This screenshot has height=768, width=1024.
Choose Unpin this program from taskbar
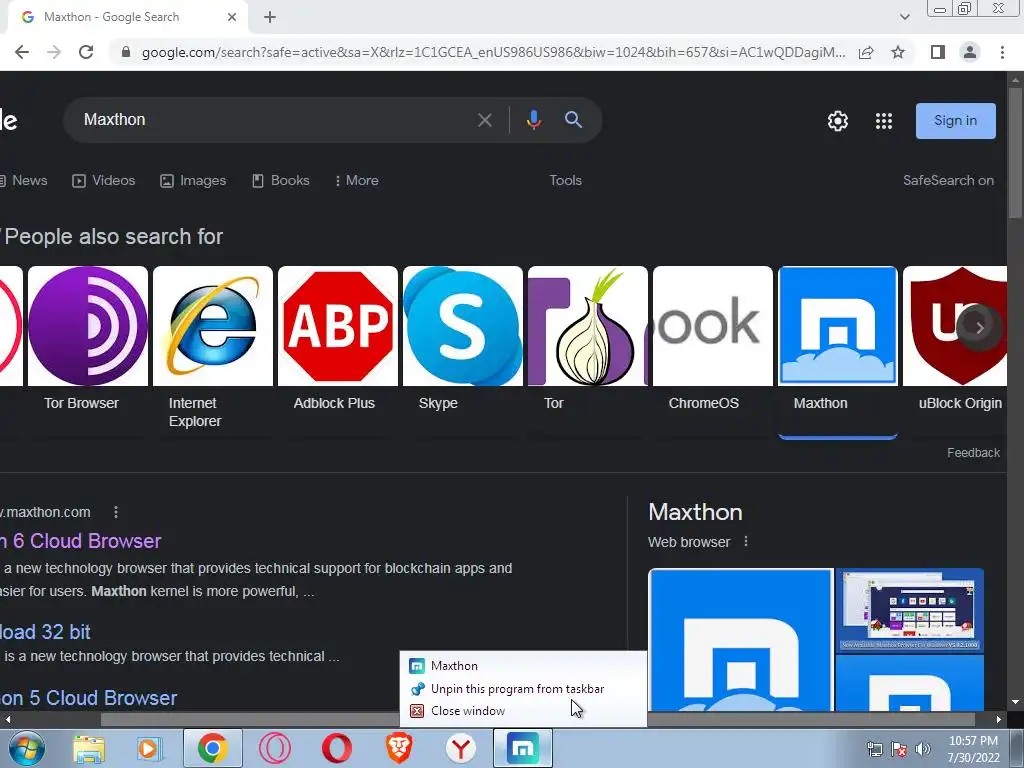click(x=523, y=688)
